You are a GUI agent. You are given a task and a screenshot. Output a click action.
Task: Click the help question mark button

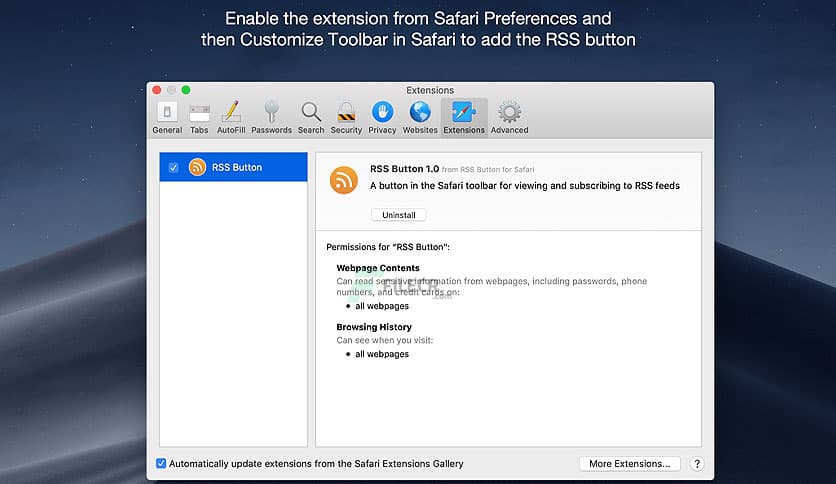(696, 464)
